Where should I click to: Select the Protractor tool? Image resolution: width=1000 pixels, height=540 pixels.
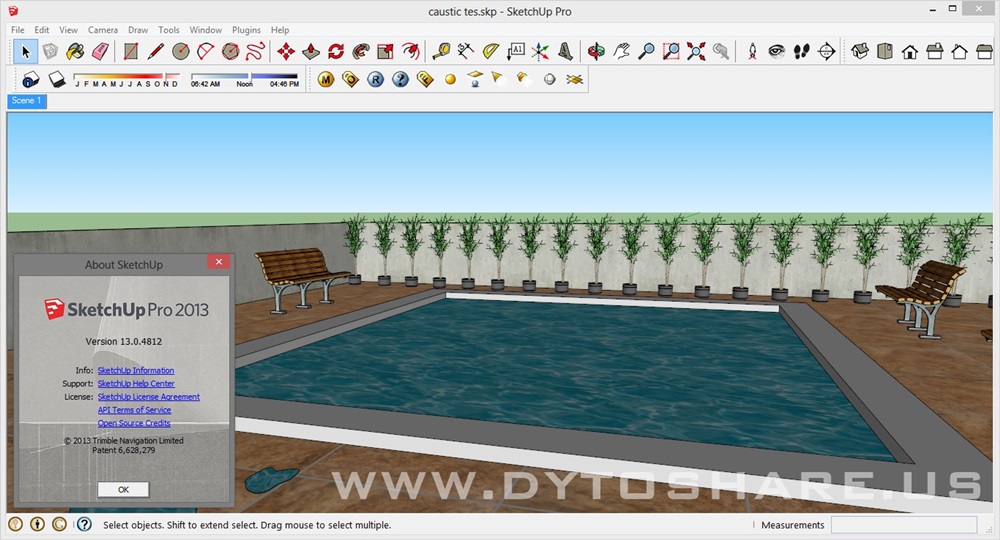coord(490,52)
